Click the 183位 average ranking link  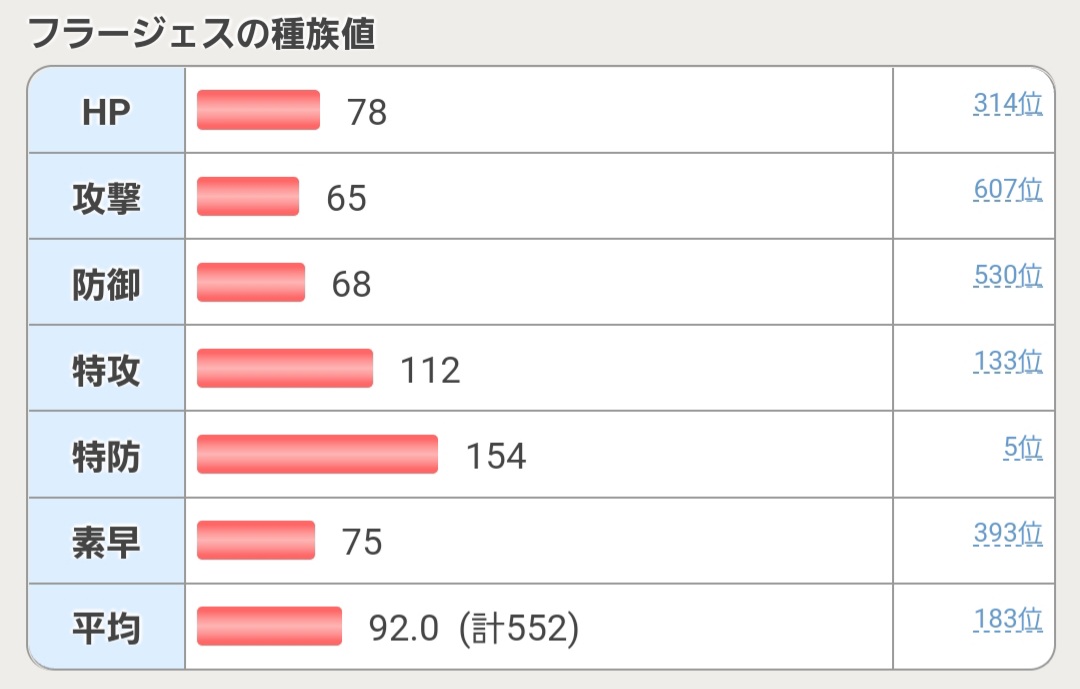(x=1007, y=620)
